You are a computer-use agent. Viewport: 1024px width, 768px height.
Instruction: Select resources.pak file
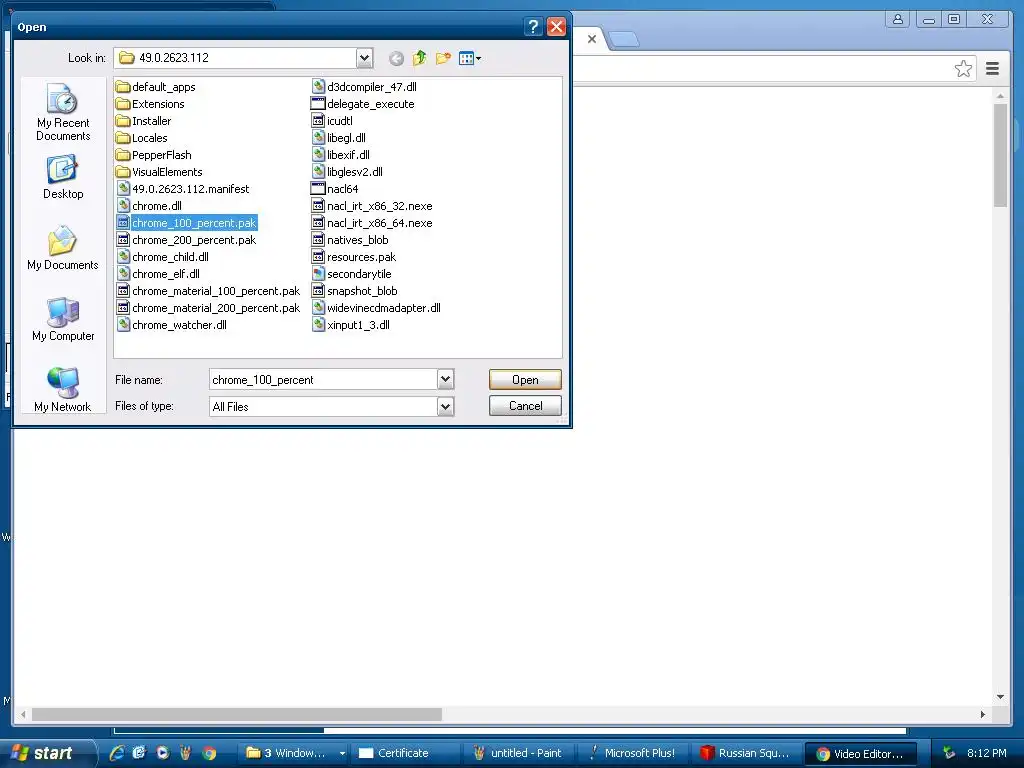pos(354,257)
